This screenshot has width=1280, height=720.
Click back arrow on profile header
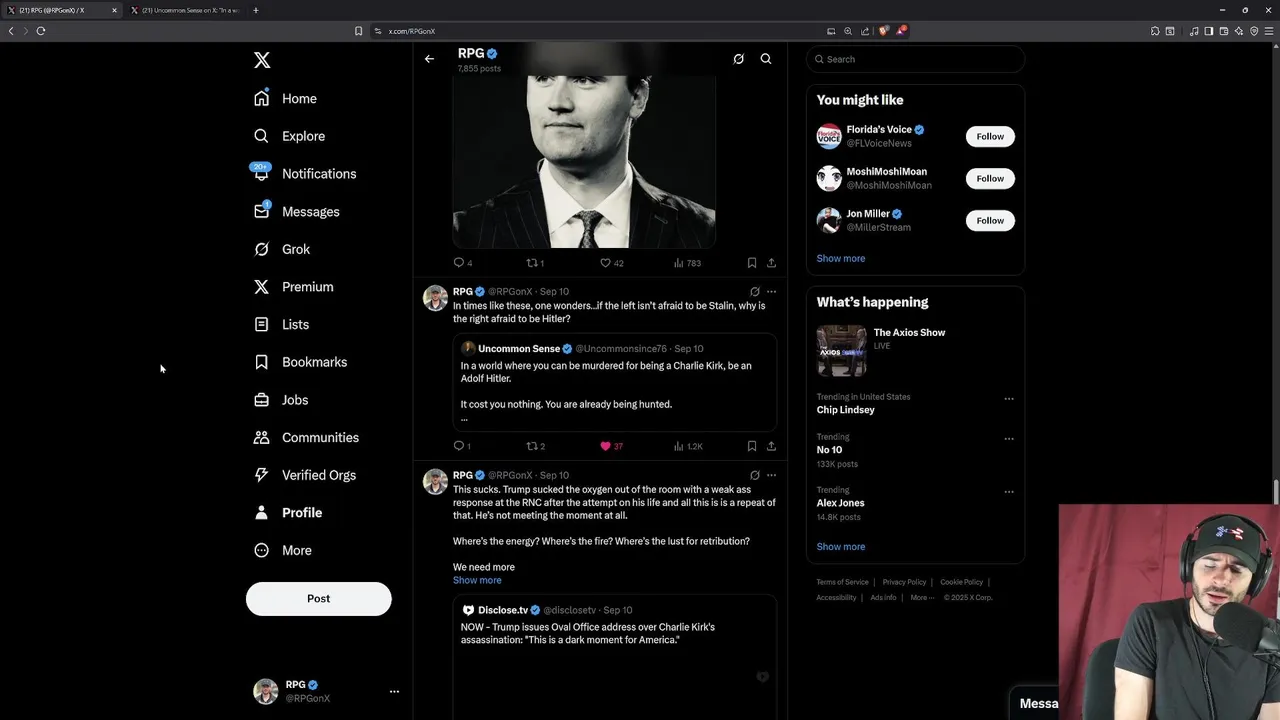429,59
